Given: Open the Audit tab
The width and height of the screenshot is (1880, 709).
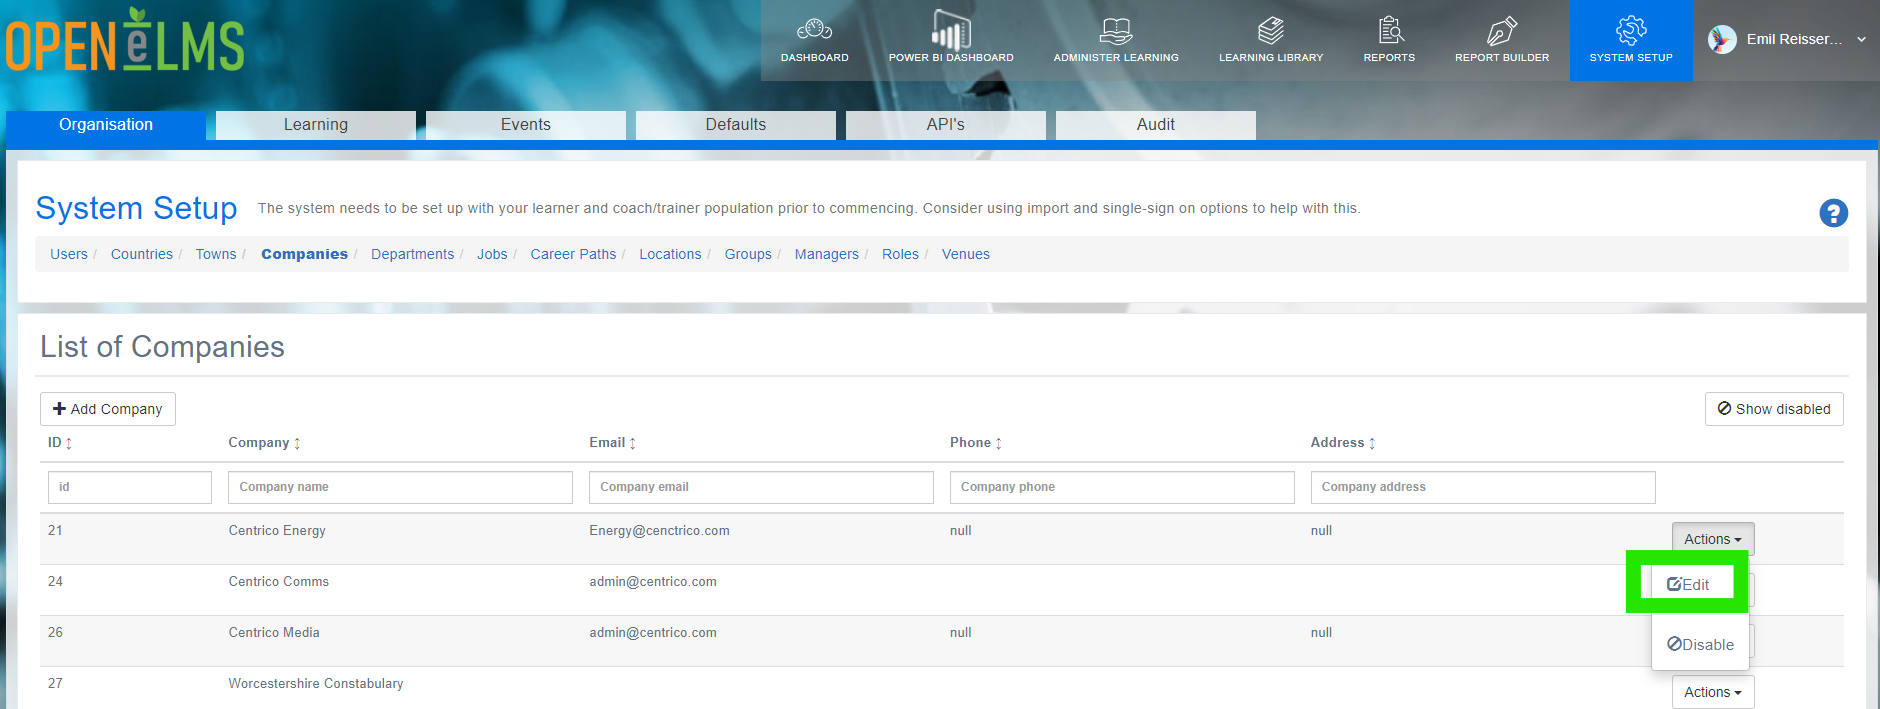Looking at the screenshot, I should pos(1156,125).
